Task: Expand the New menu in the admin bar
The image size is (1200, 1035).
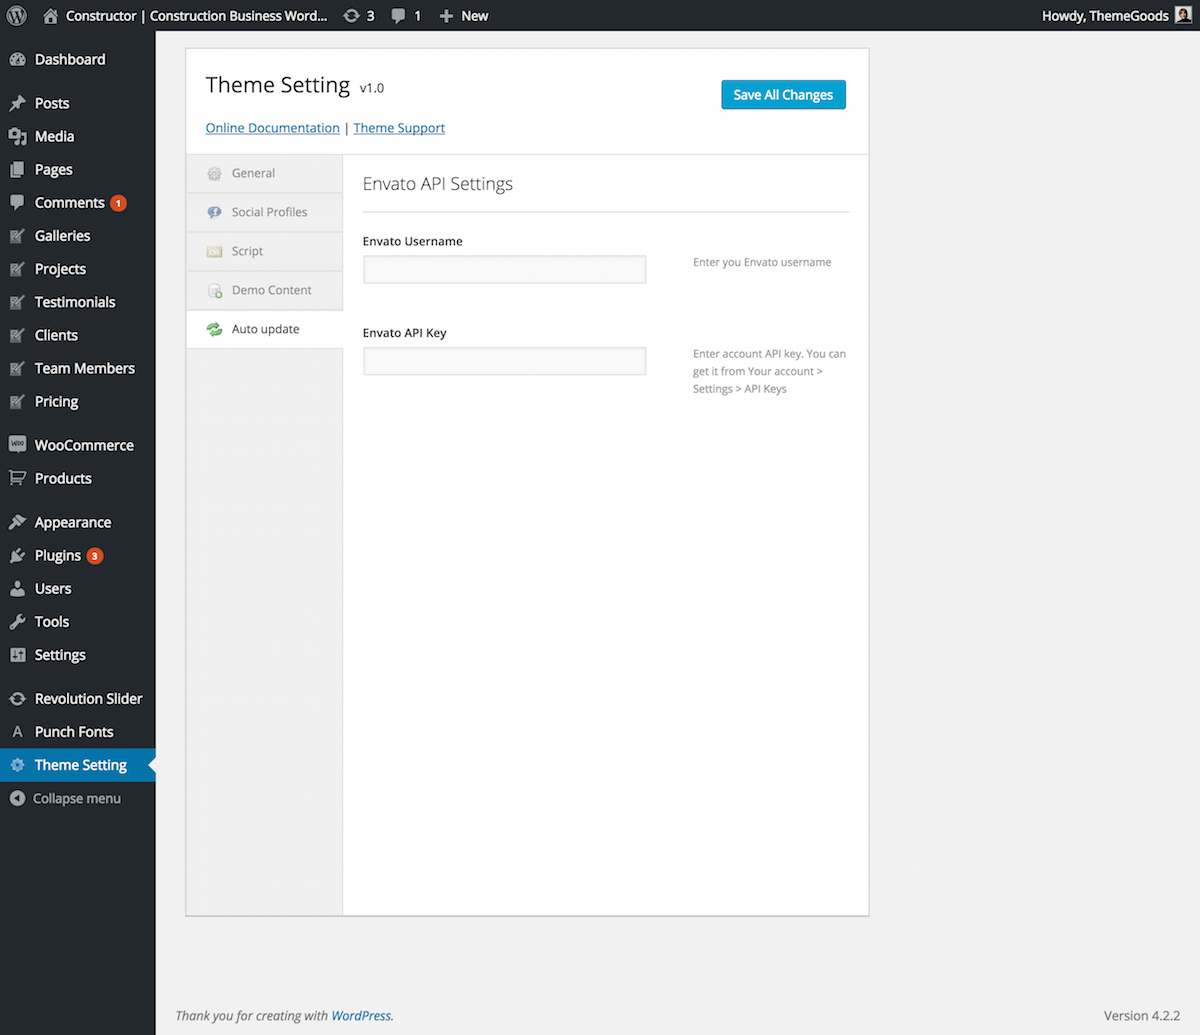Action: tap(463, 15)
